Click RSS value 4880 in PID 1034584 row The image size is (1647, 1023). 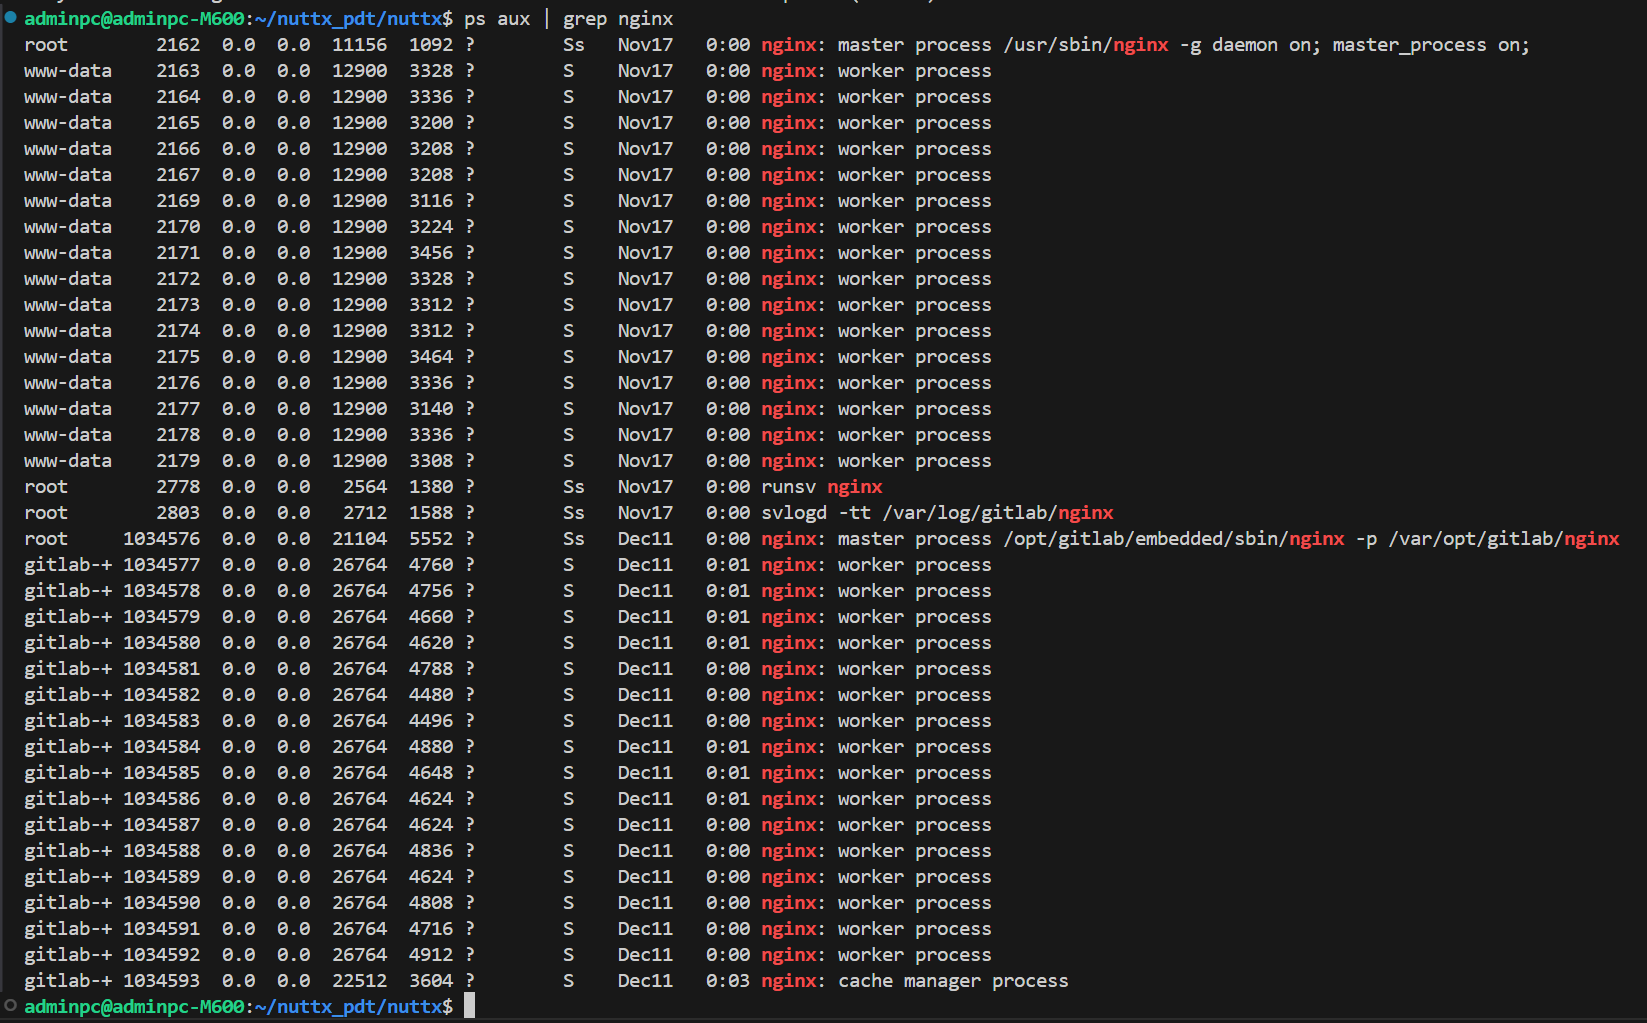click(431, 747)
